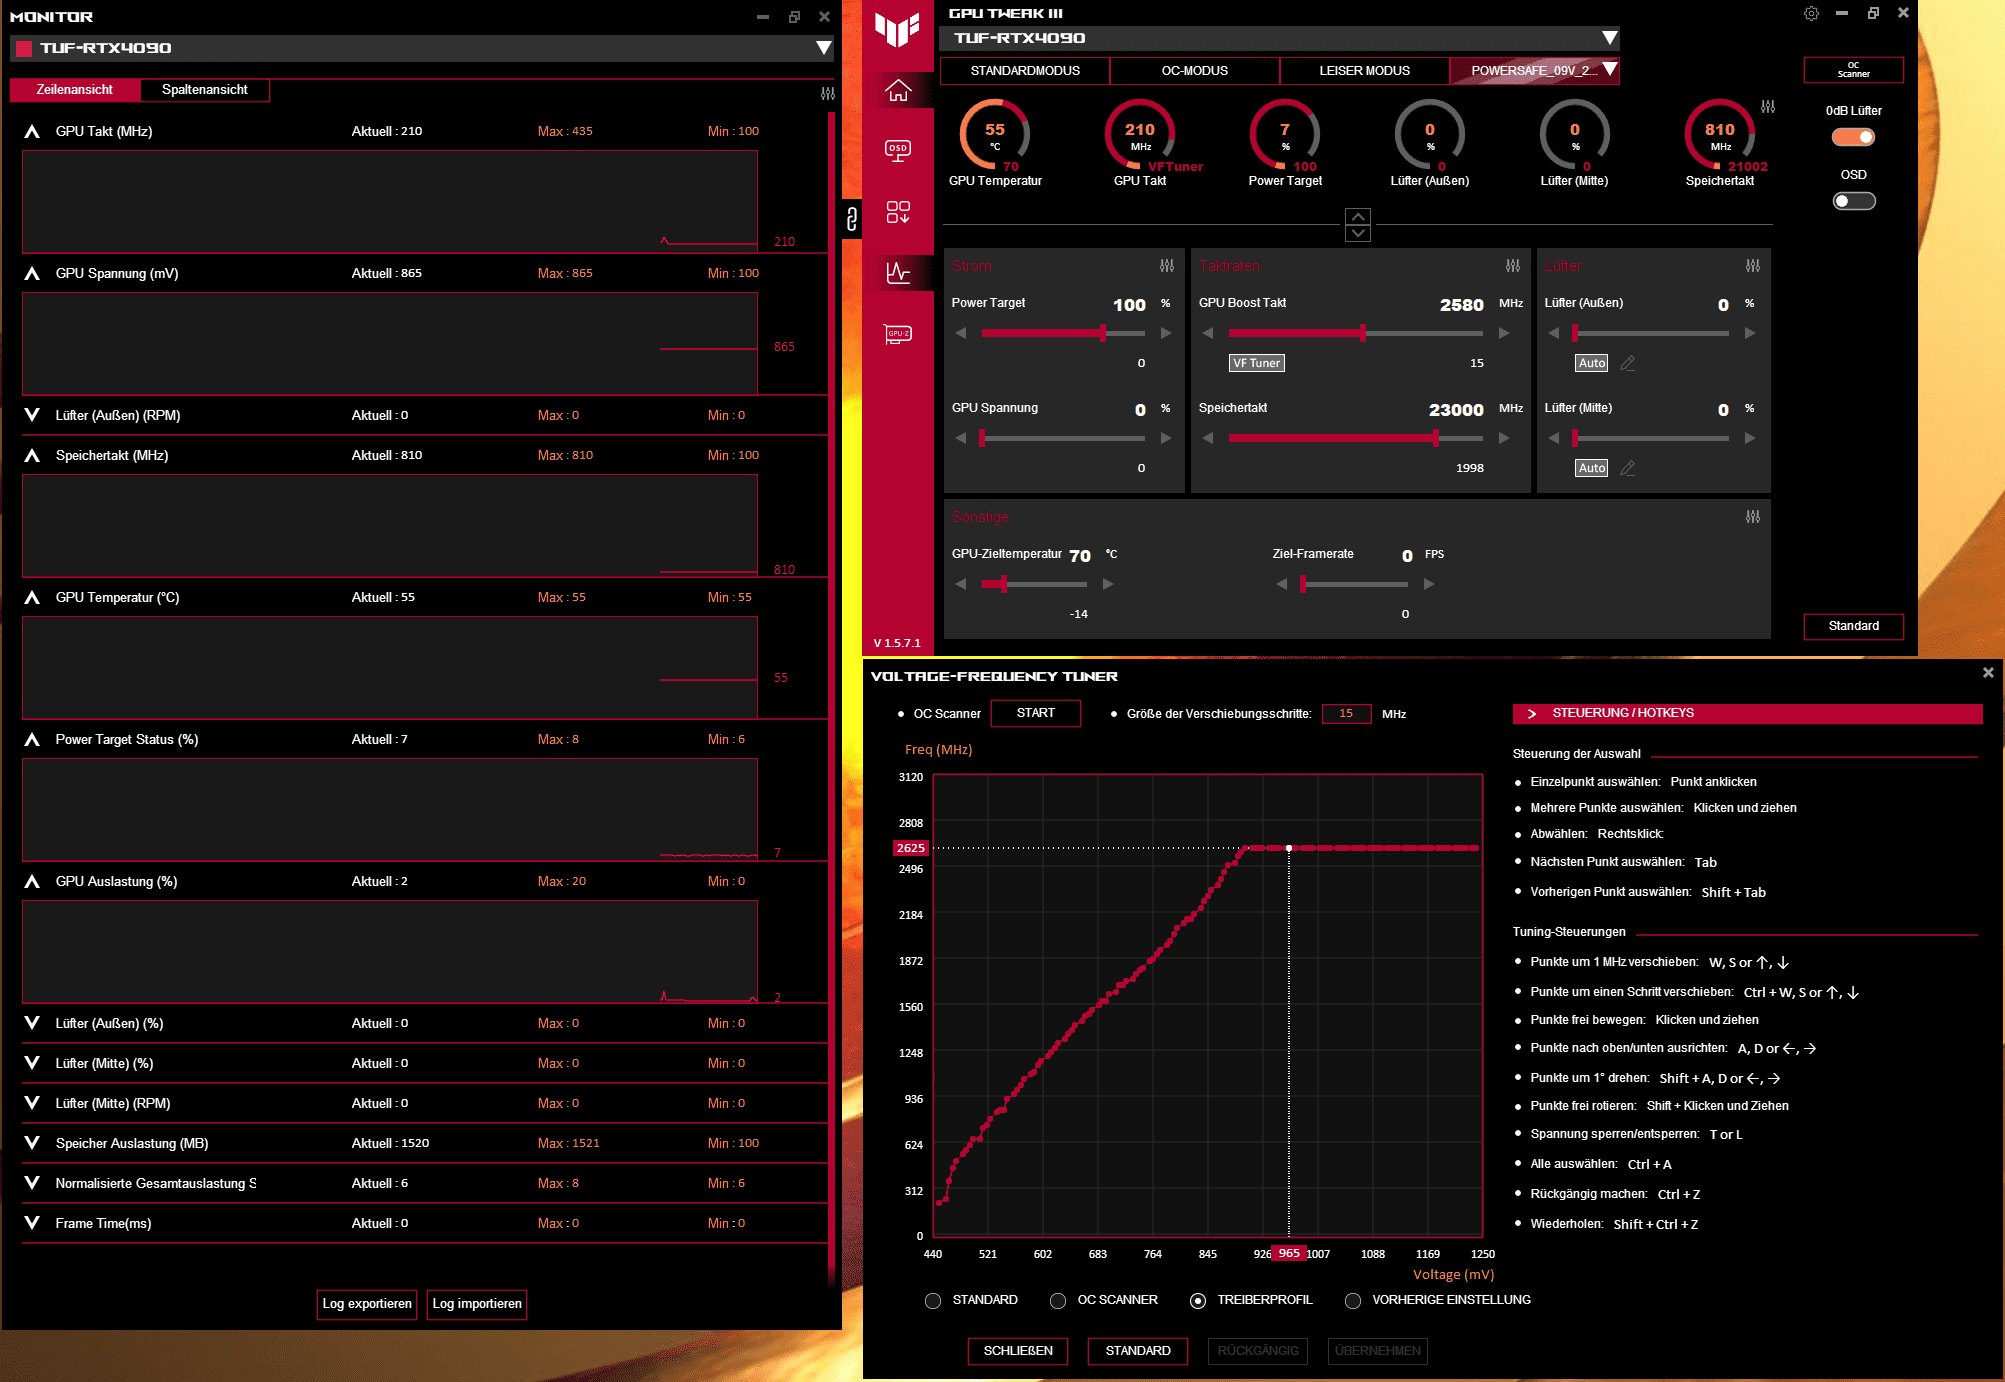The height and width of the screenshot is (1382, 2005).
Task: Collapse gauge section with up/down chevrons
Action: (1357, 225)
